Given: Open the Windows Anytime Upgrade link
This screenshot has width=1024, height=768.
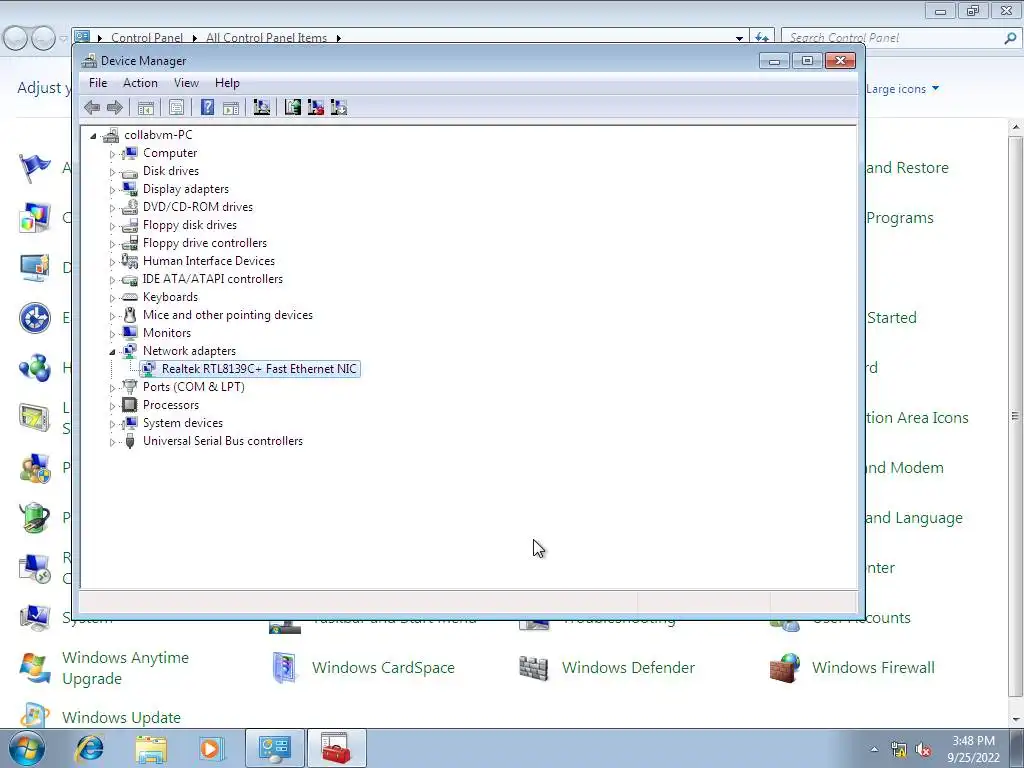Looking at the screenshot, I should (125, 668).
